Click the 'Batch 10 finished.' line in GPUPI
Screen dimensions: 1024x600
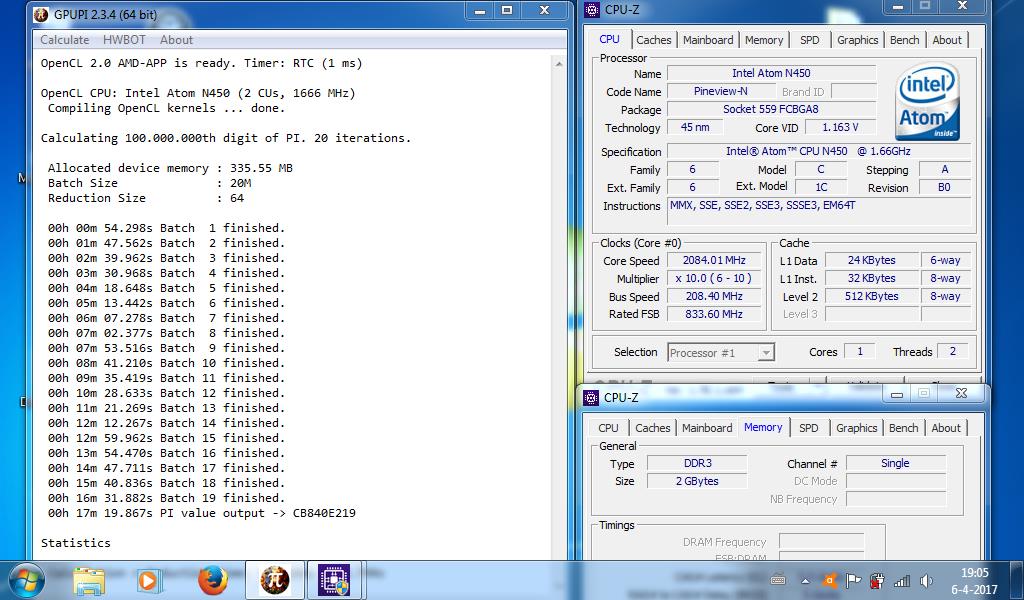coord(166,363)
